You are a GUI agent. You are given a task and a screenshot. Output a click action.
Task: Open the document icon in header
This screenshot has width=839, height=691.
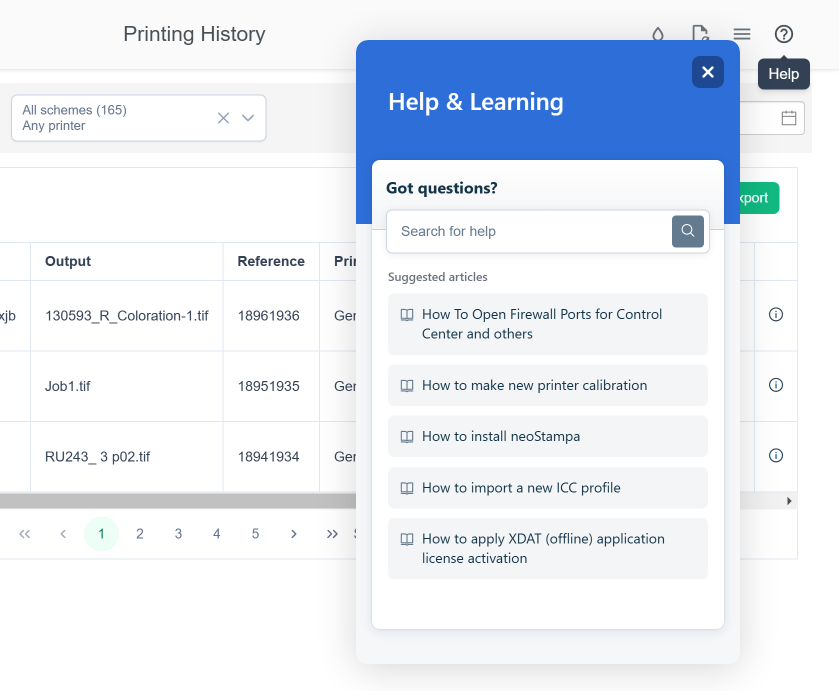click(x=700, y=33)
